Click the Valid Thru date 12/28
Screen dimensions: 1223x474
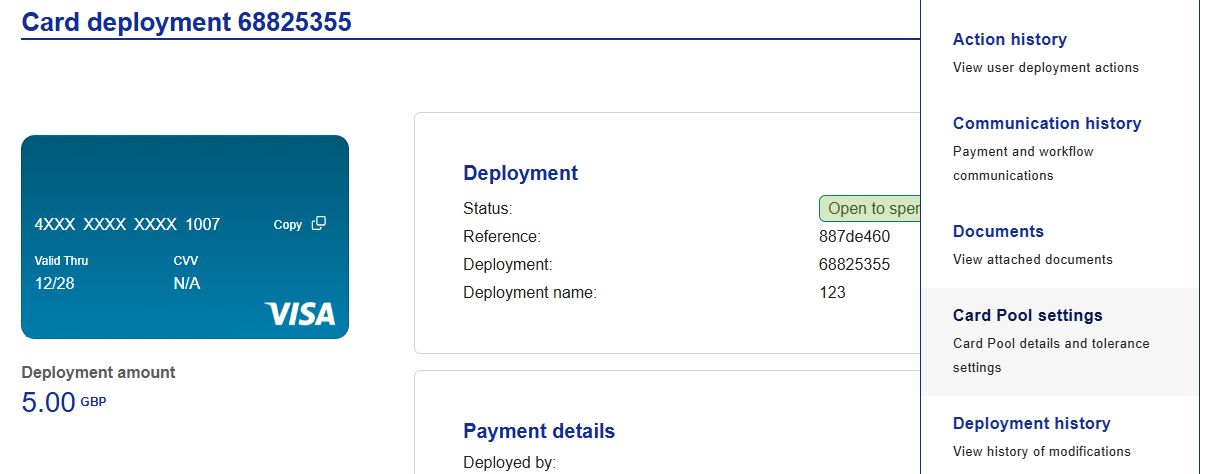[x=55, y=283]
